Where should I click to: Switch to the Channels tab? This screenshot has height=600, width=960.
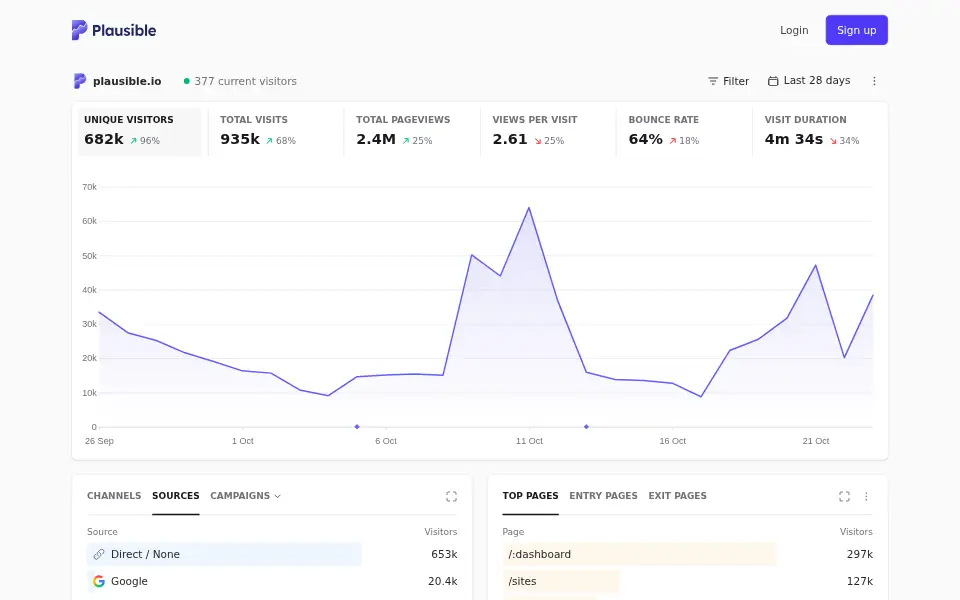coord(114,496)
